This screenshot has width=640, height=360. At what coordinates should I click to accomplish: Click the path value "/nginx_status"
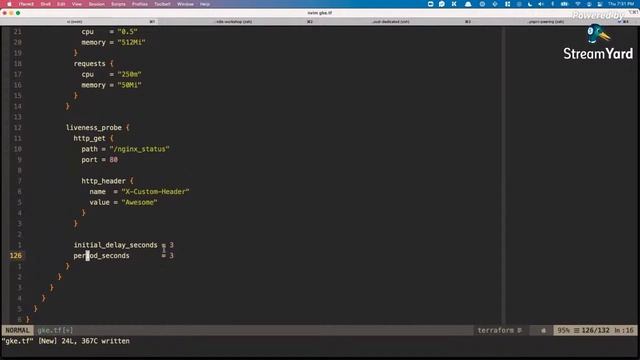pos(139,149)
